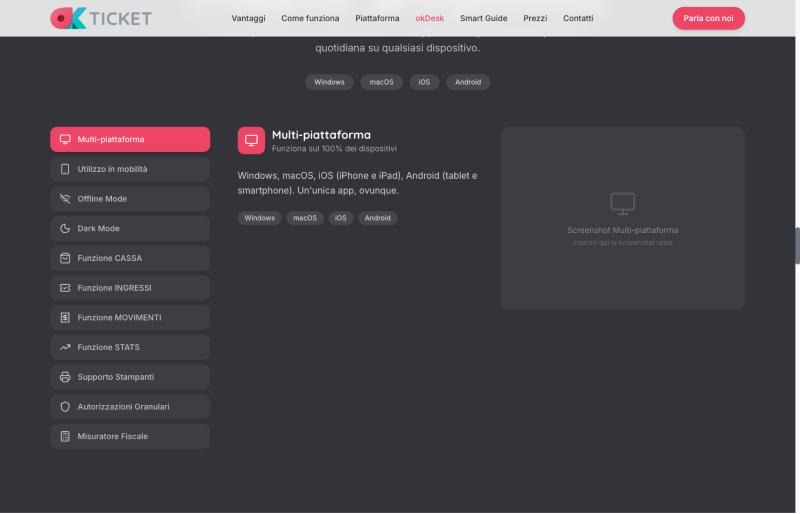This screenshot has width=800, height=514.
Task: Click the 'Funziona sul 100% dei dispositivi' subtitle
Action: pos(334,149)
